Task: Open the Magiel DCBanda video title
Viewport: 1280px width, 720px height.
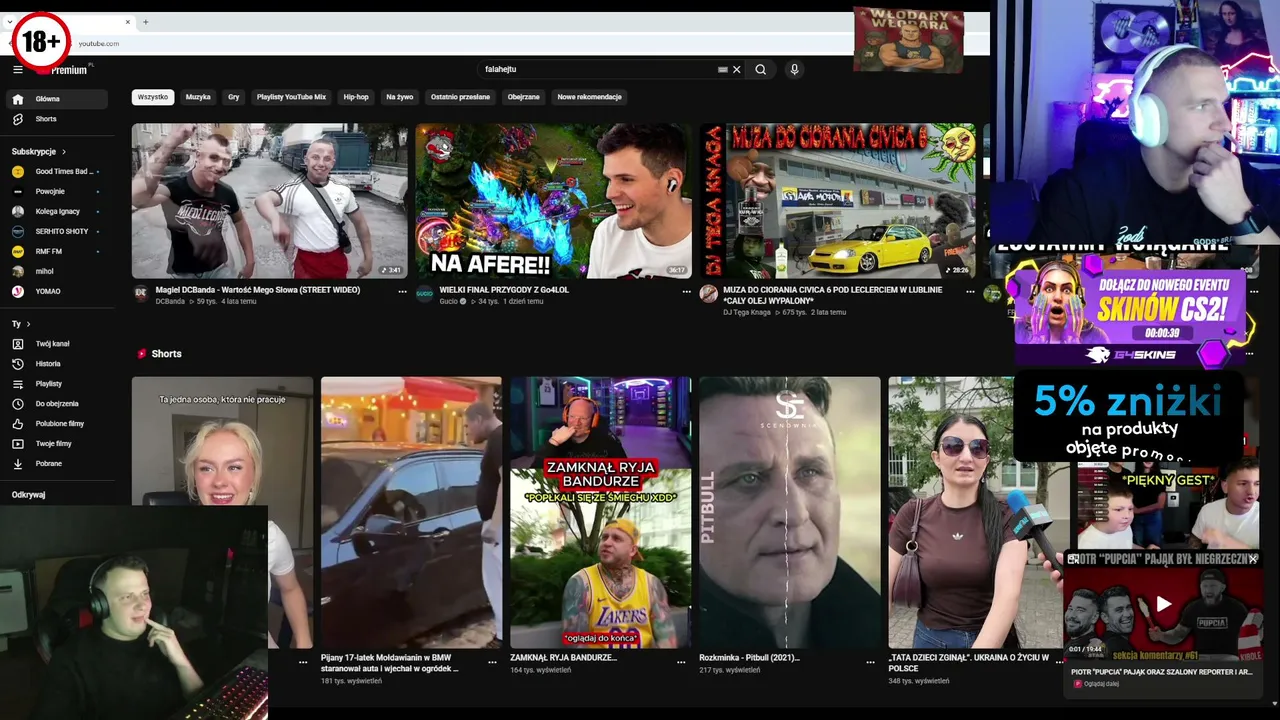Action: tap(258, 290)
